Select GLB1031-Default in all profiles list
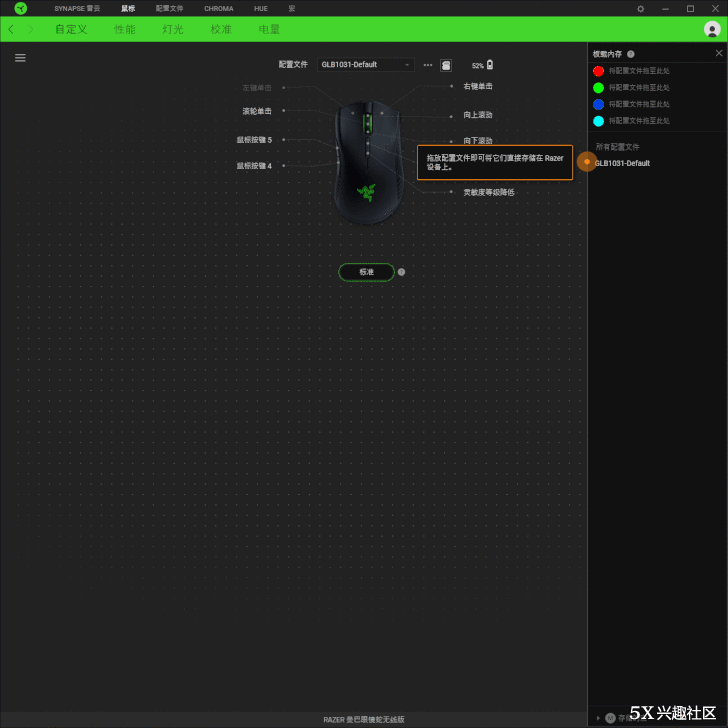 [x=622, y=163]
